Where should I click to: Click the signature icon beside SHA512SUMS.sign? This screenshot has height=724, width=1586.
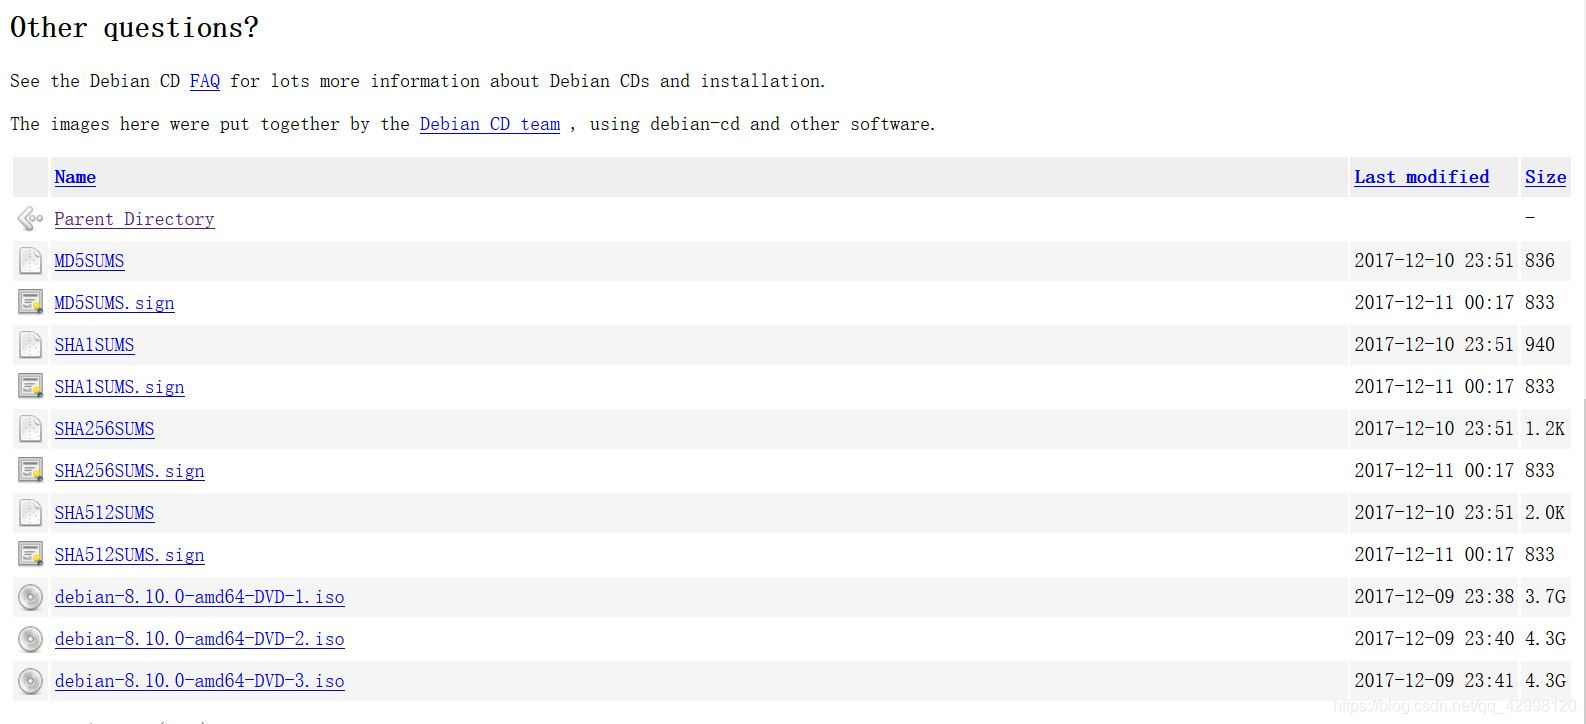pyautogui.click(x=30, y=555)
